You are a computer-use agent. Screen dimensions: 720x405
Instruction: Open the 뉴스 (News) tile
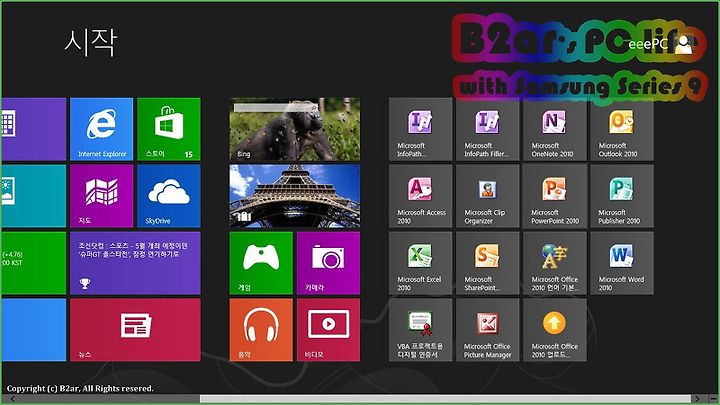[135, 330]
